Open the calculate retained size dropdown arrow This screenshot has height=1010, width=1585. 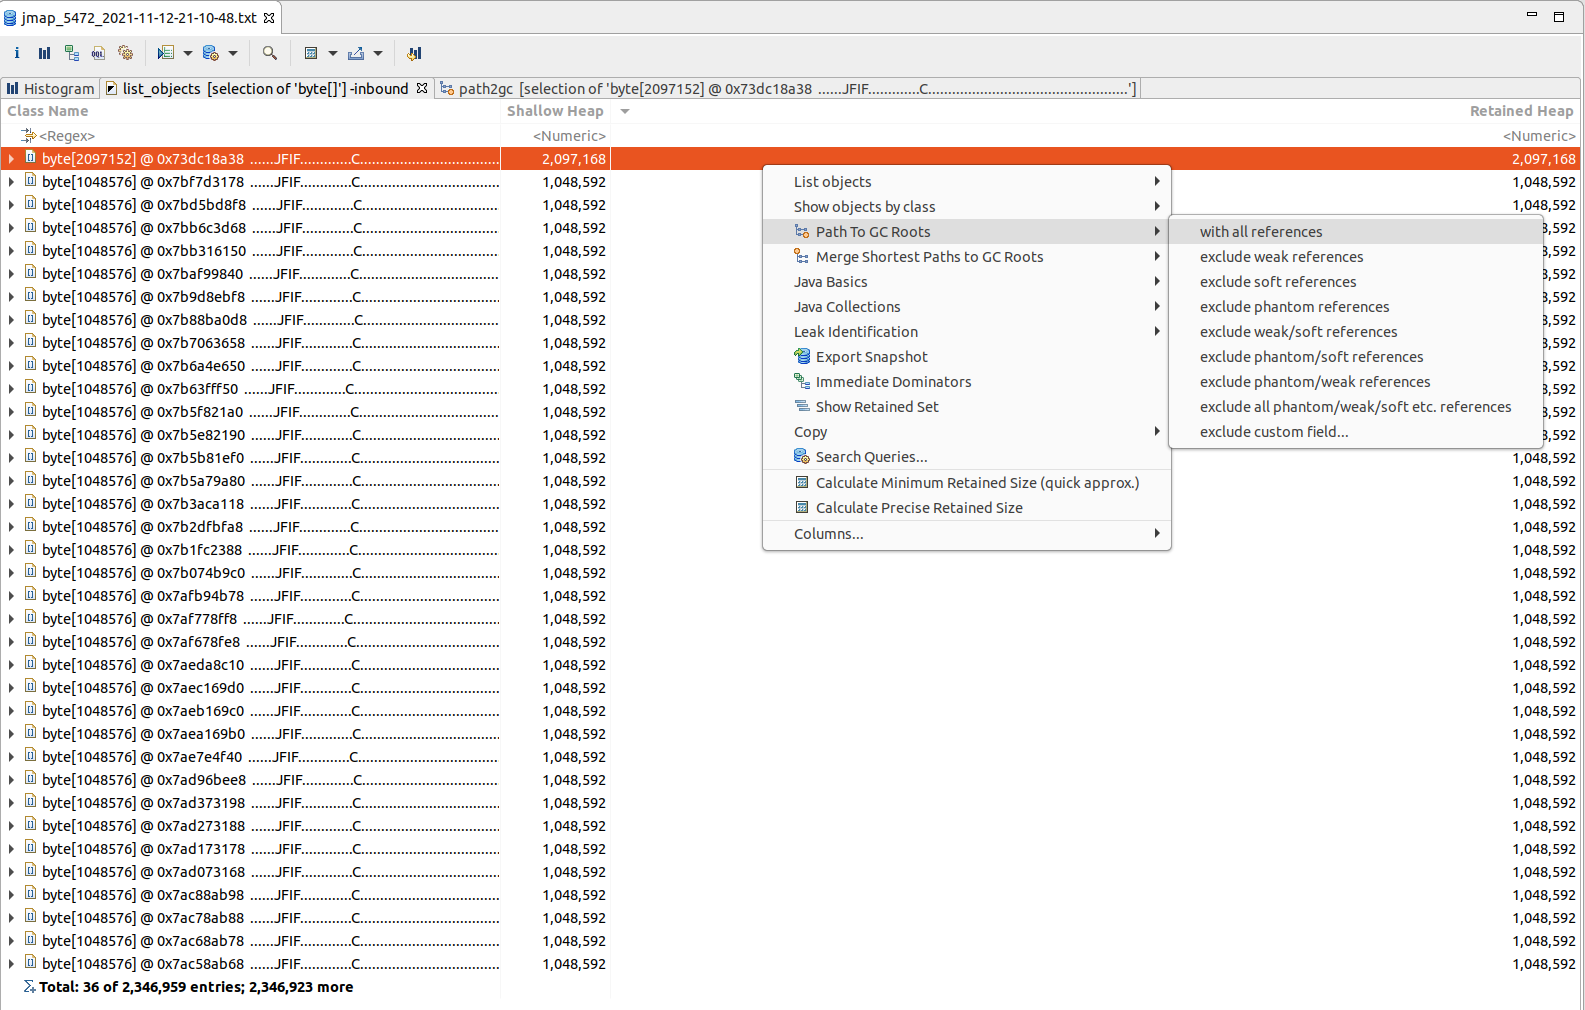(x=333, y=53)
